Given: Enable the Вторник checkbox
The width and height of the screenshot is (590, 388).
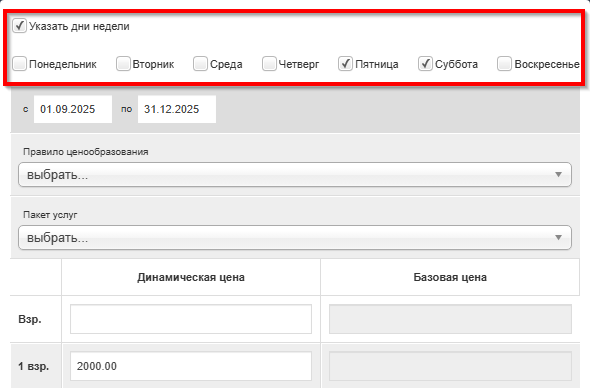Looking at the screenshot, I should [123, 64].
